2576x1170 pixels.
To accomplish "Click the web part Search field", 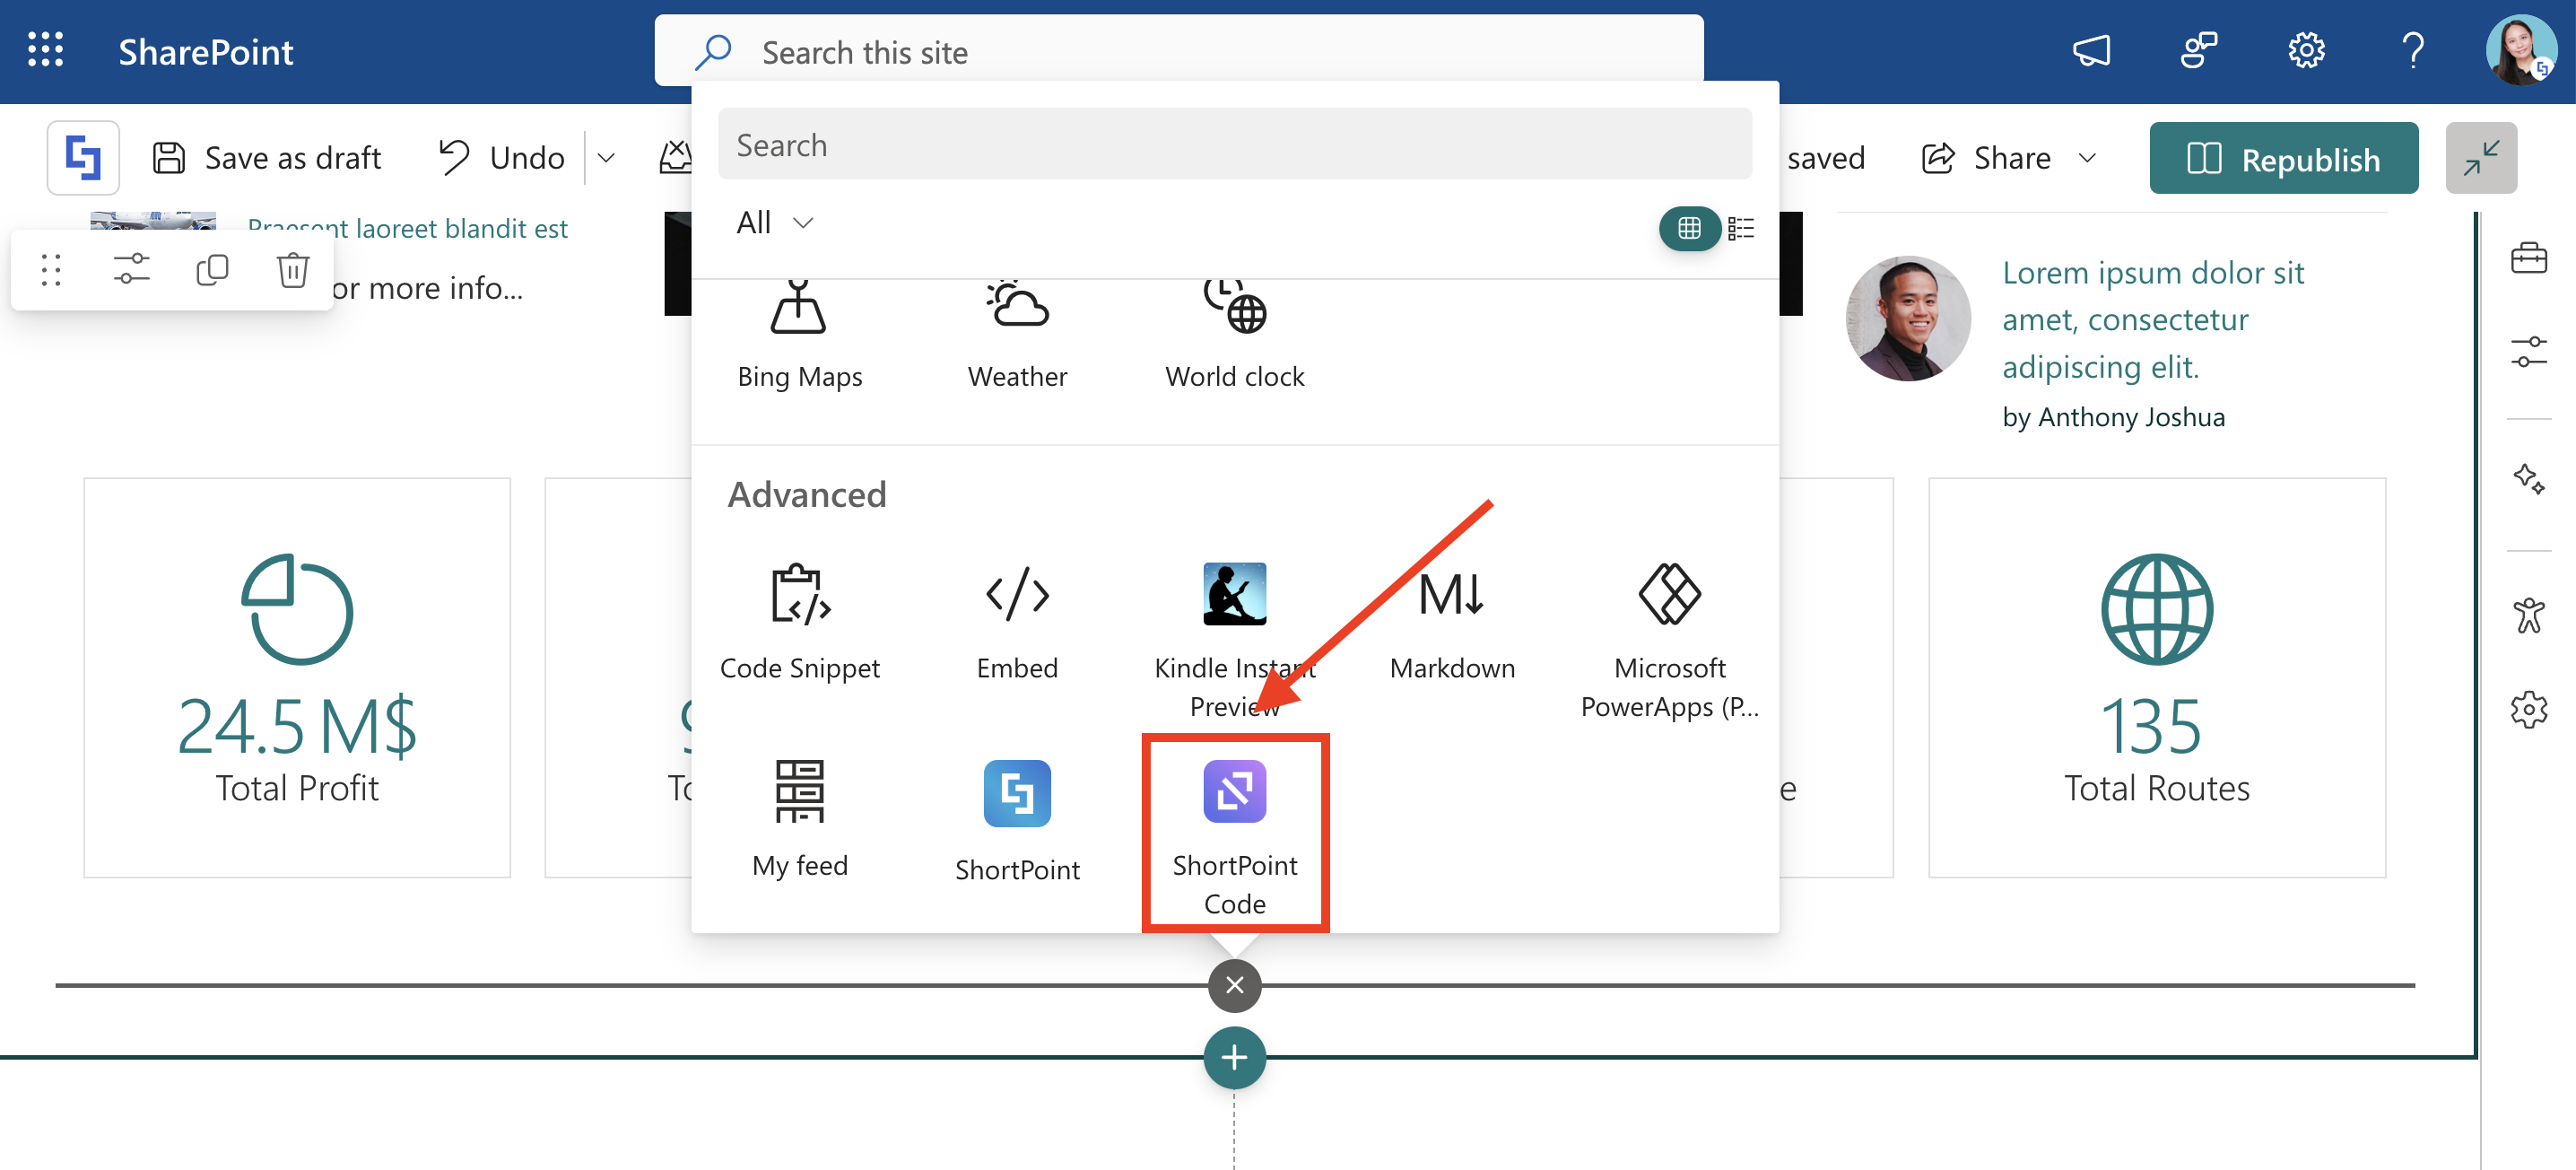I will point(1234,145).
